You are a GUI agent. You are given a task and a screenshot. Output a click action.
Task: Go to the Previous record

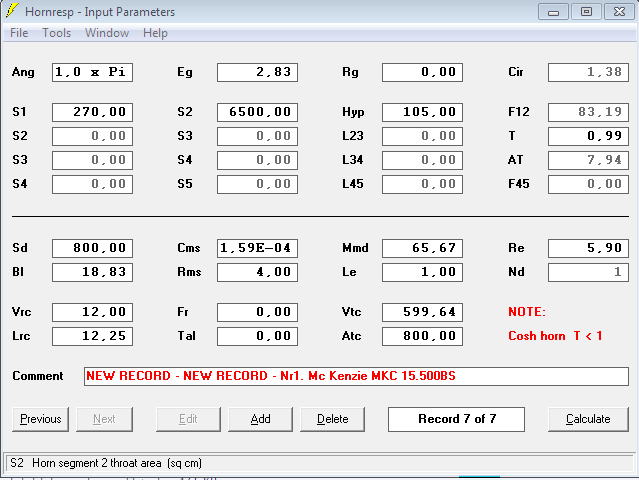coord(40,419)
